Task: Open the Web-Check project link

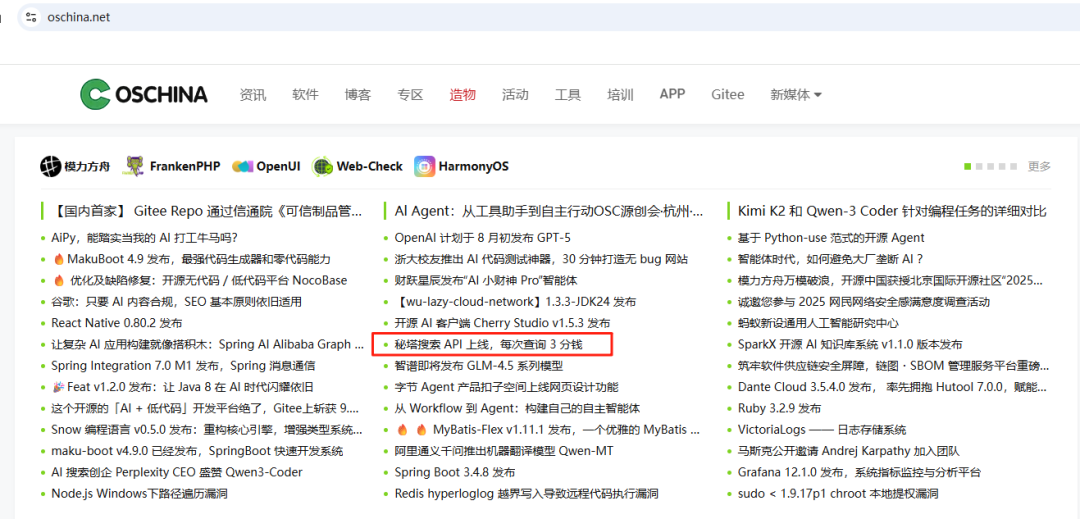Action: pyautogui.click(x=357, y=167)
